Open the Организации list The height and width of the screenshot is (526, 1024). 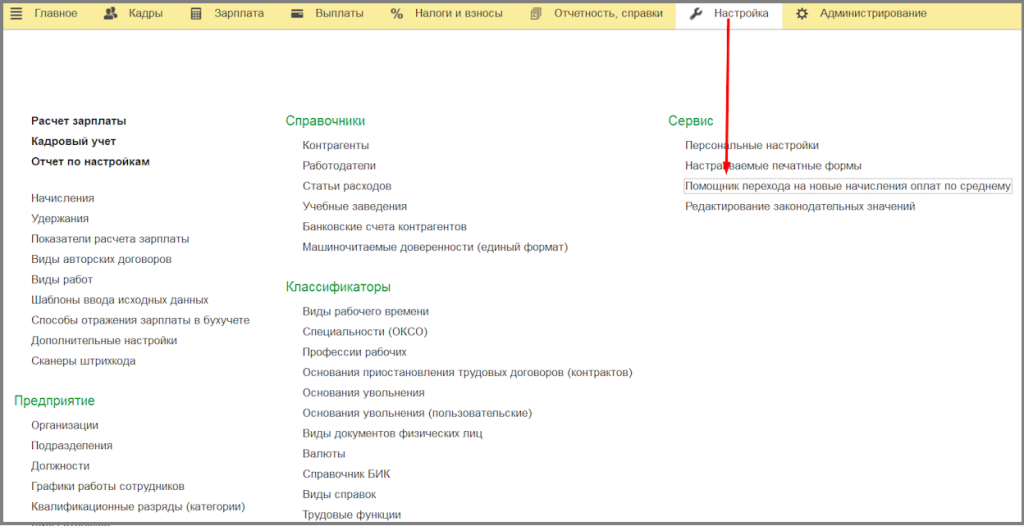(x=65, y=425)
